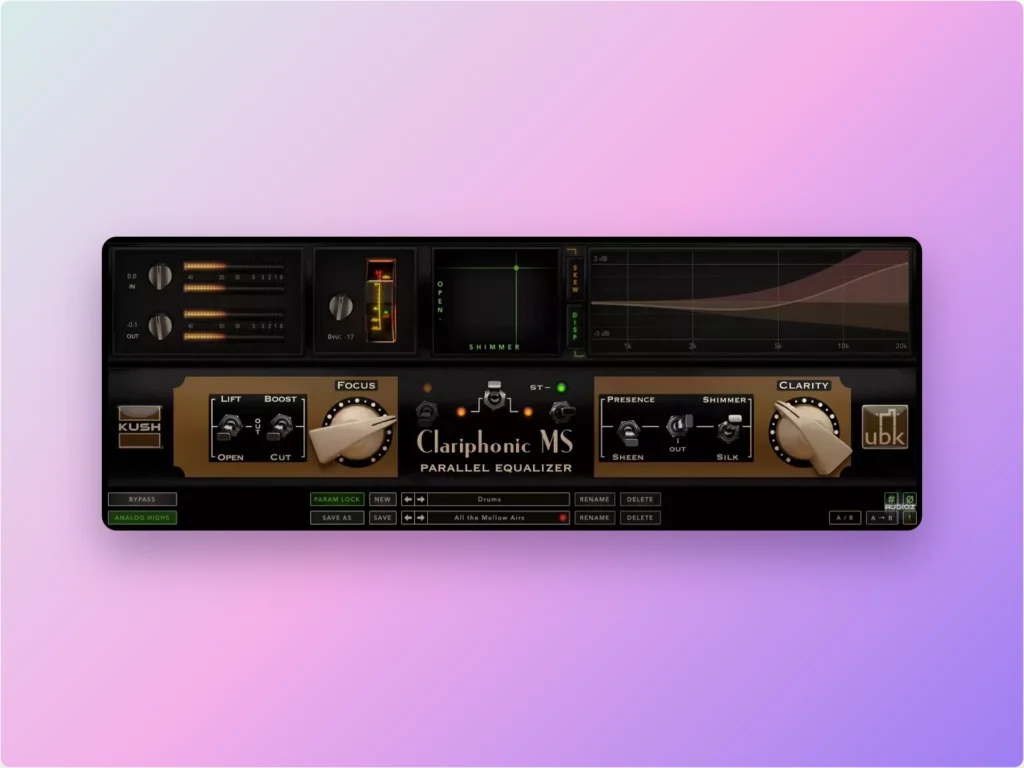Delete the Drums bank
Image resolution: width=1024 pixels, height=768 pixels.
point(640,500)
